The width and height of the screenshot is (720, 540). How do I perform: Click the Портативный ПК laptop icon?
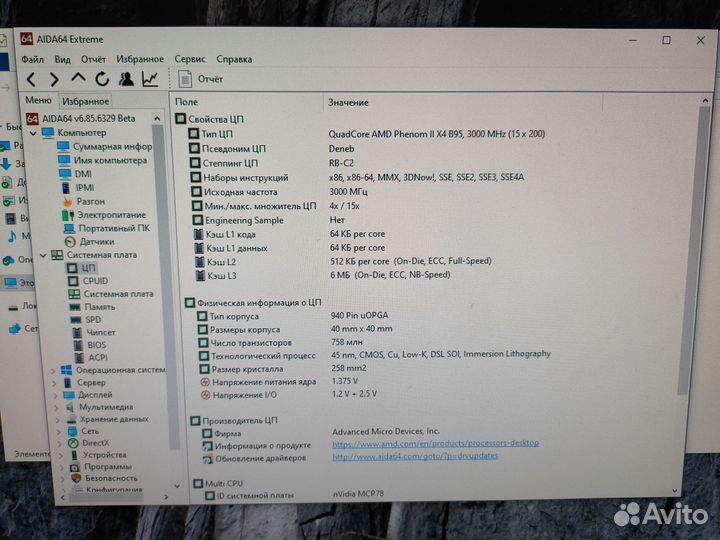click(x=69, y=228)
